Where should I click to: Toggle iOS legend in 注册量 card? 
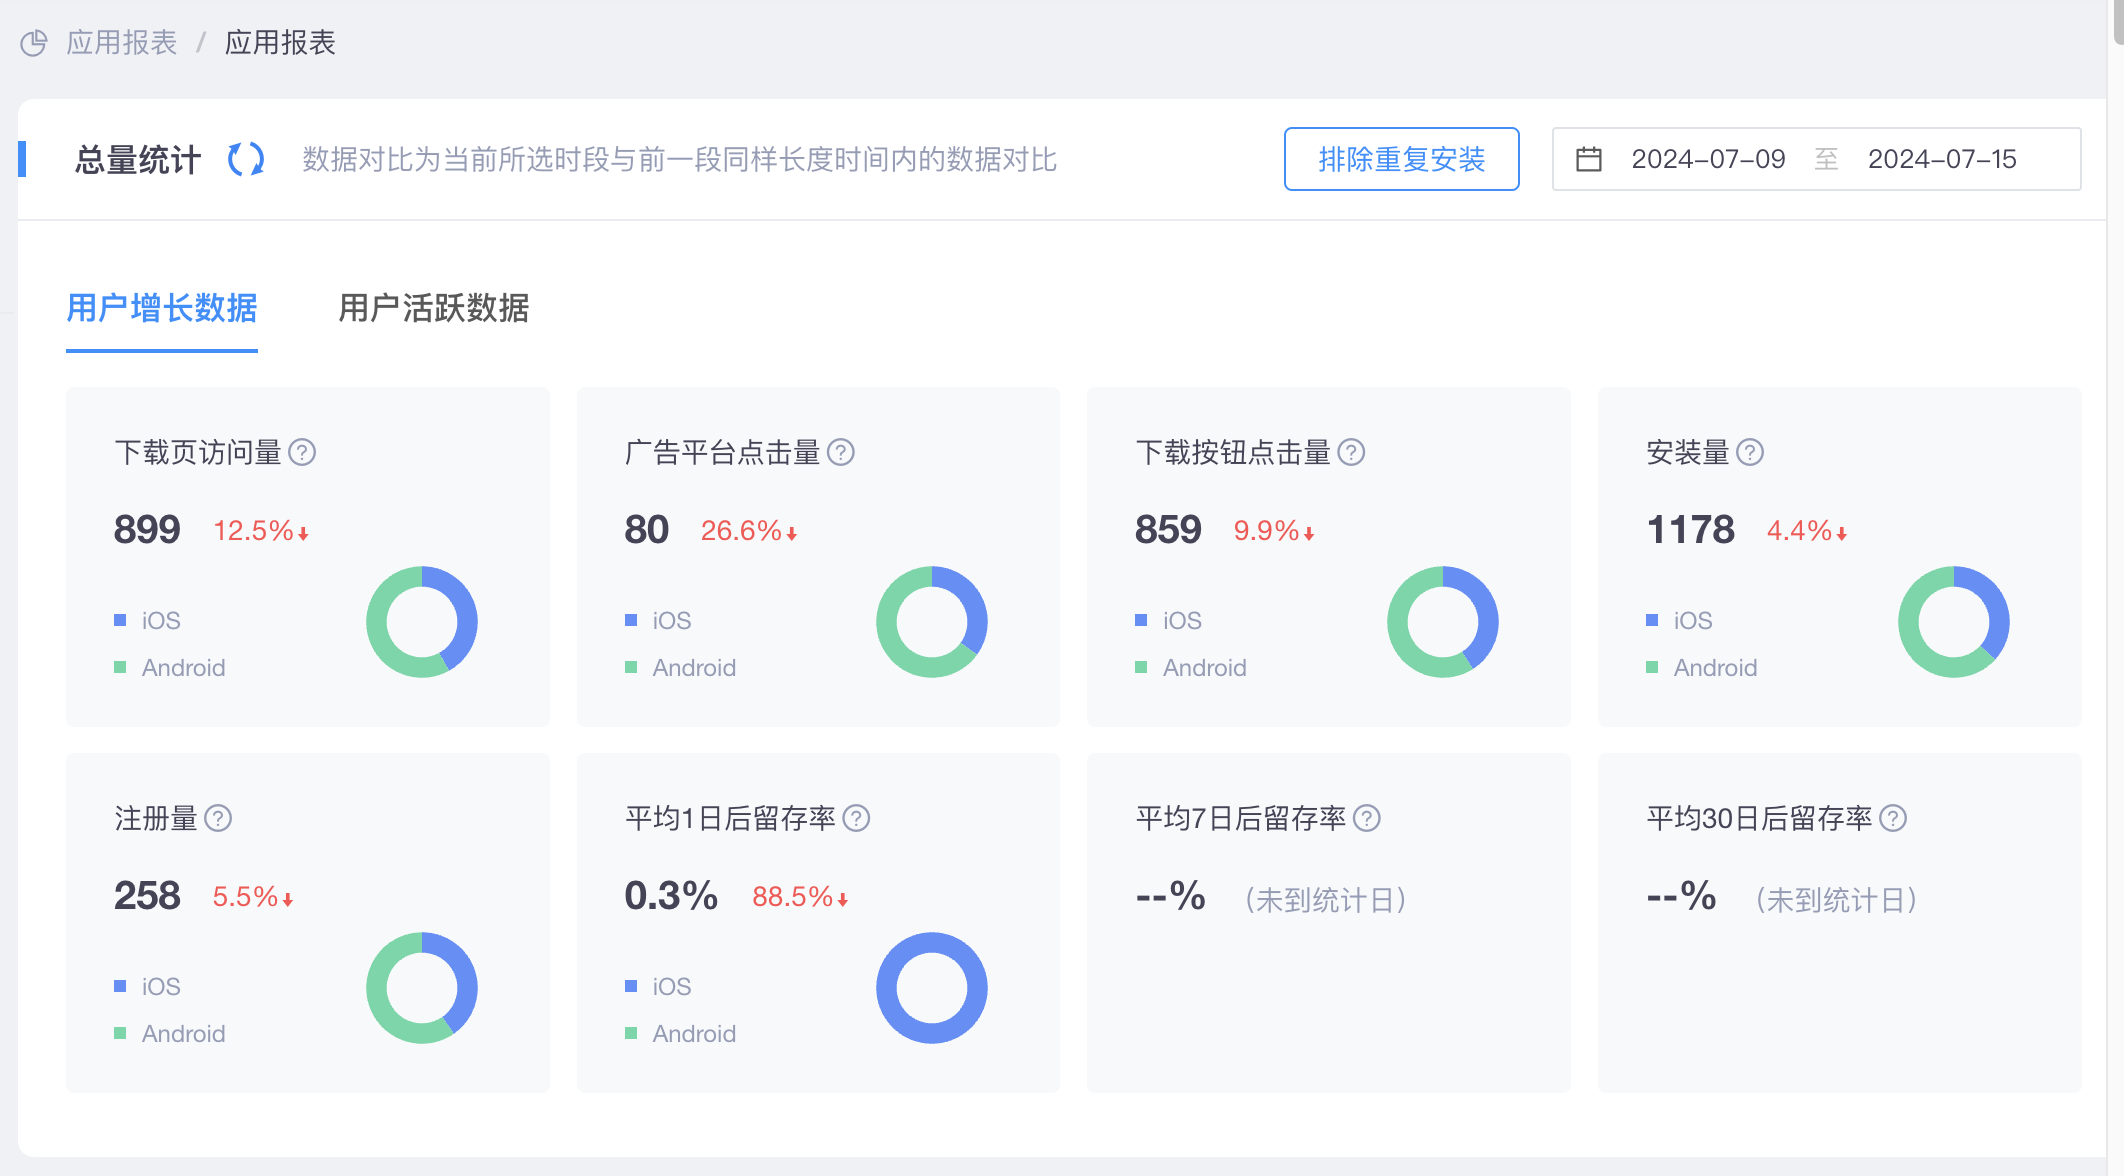148,987
